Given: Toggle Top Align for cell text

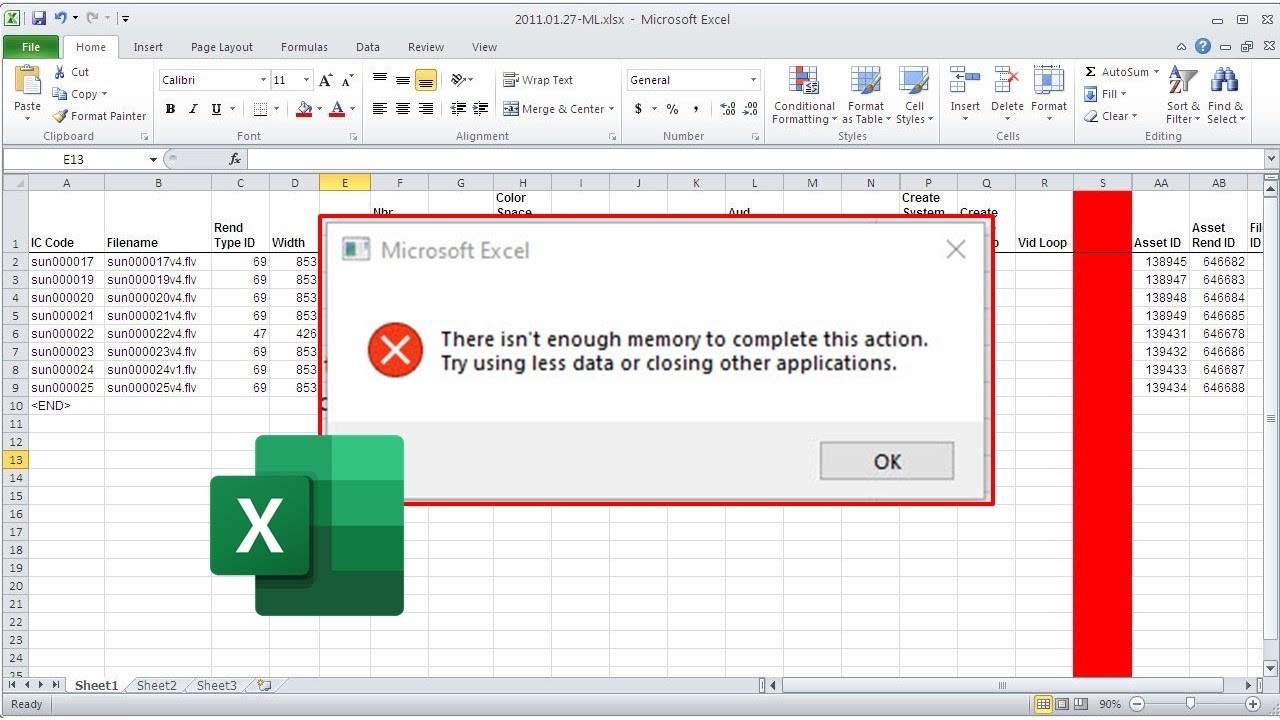Looking at the screenshot, I should [x=380, y=80].
